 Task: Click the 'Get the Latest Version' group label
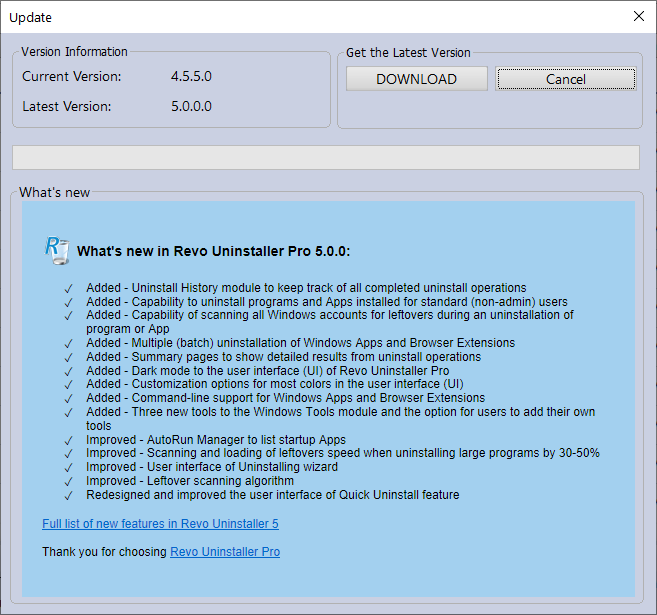(x=408, y=53)
